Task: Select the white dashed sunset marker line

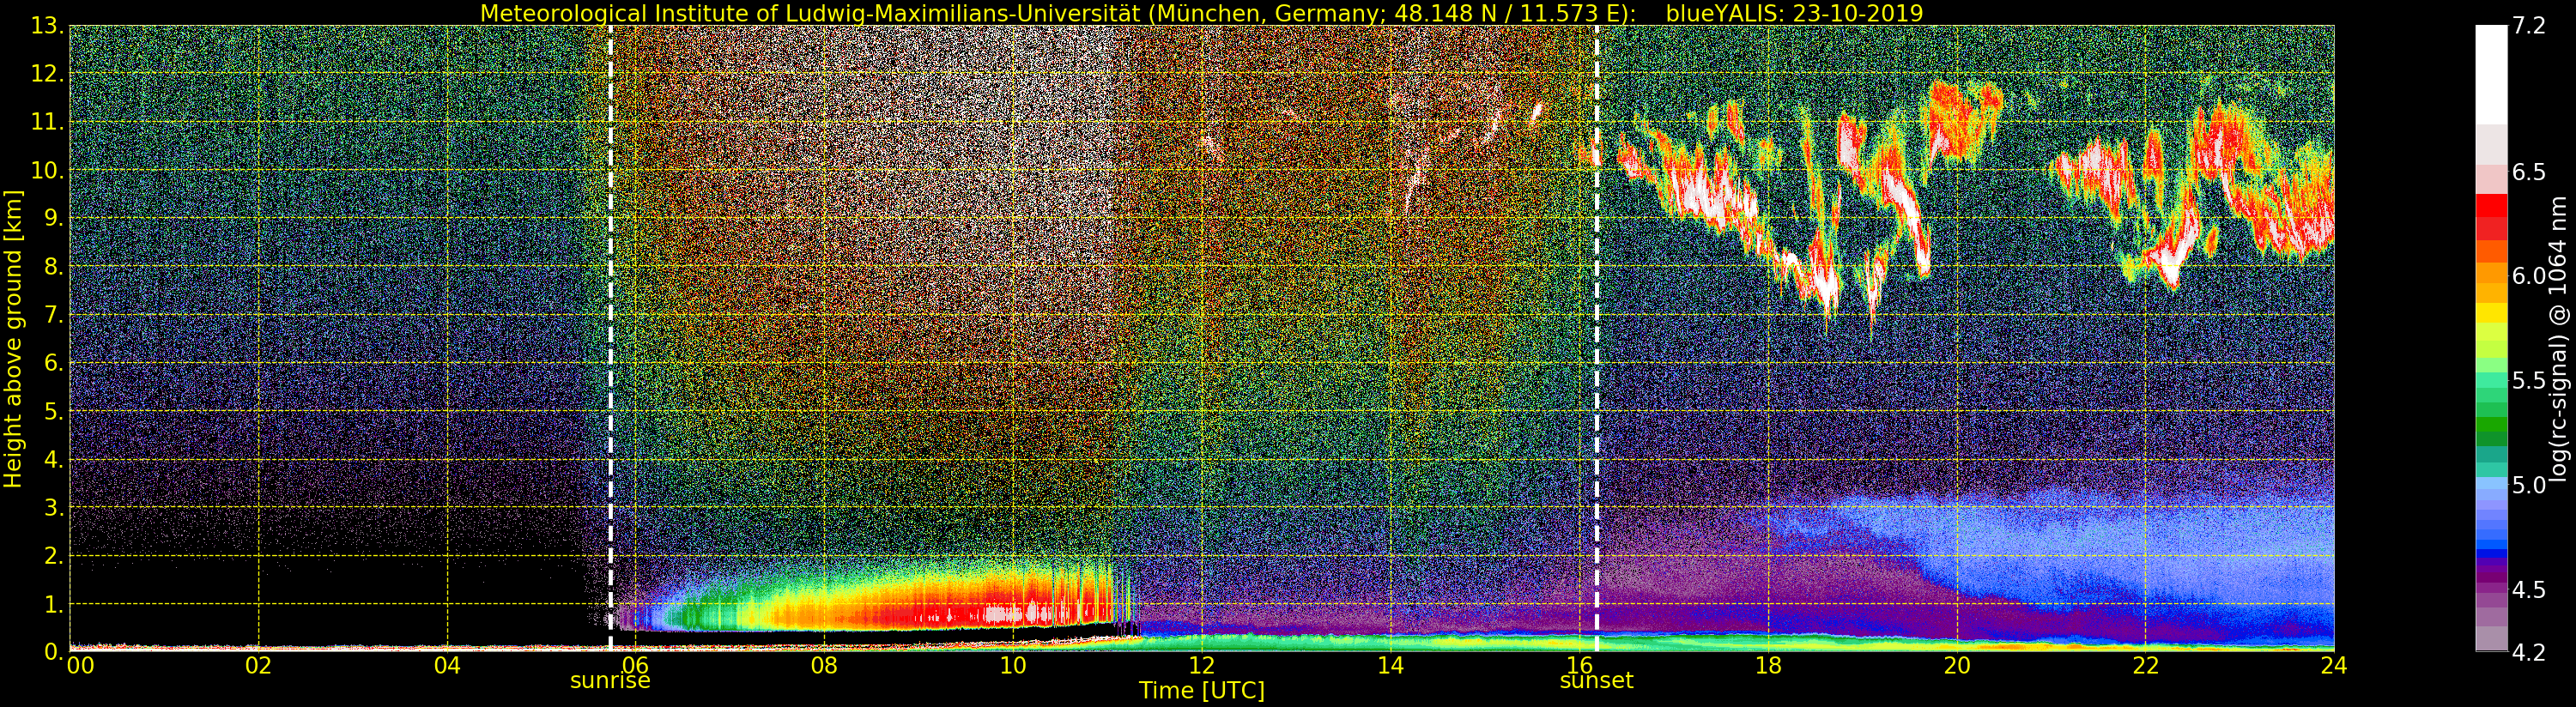Action: click(x=1597, y=338)
